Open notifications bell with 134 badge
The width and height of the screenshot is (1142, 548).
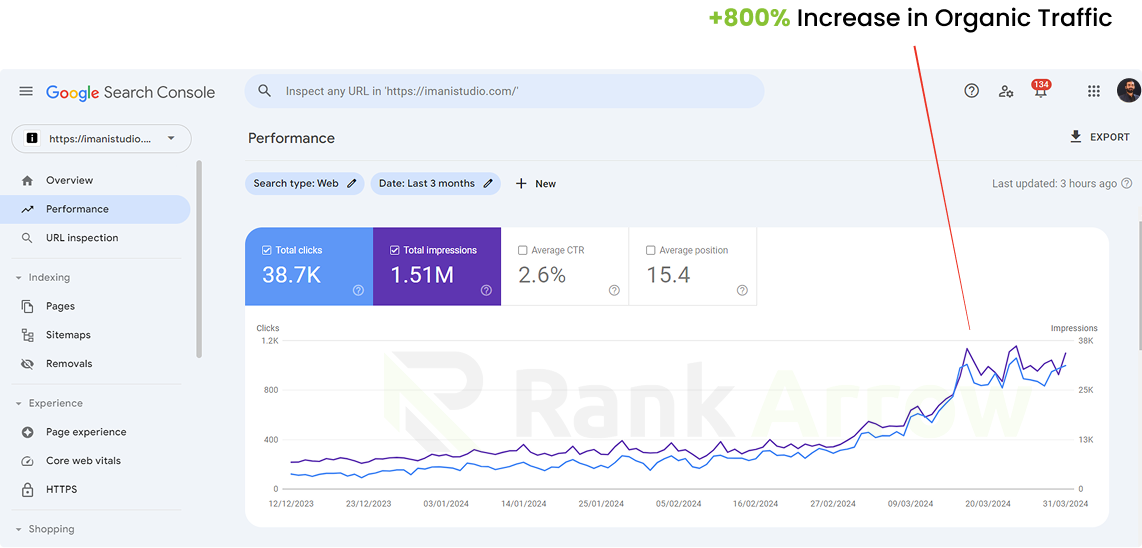[x=1041, y=91]
